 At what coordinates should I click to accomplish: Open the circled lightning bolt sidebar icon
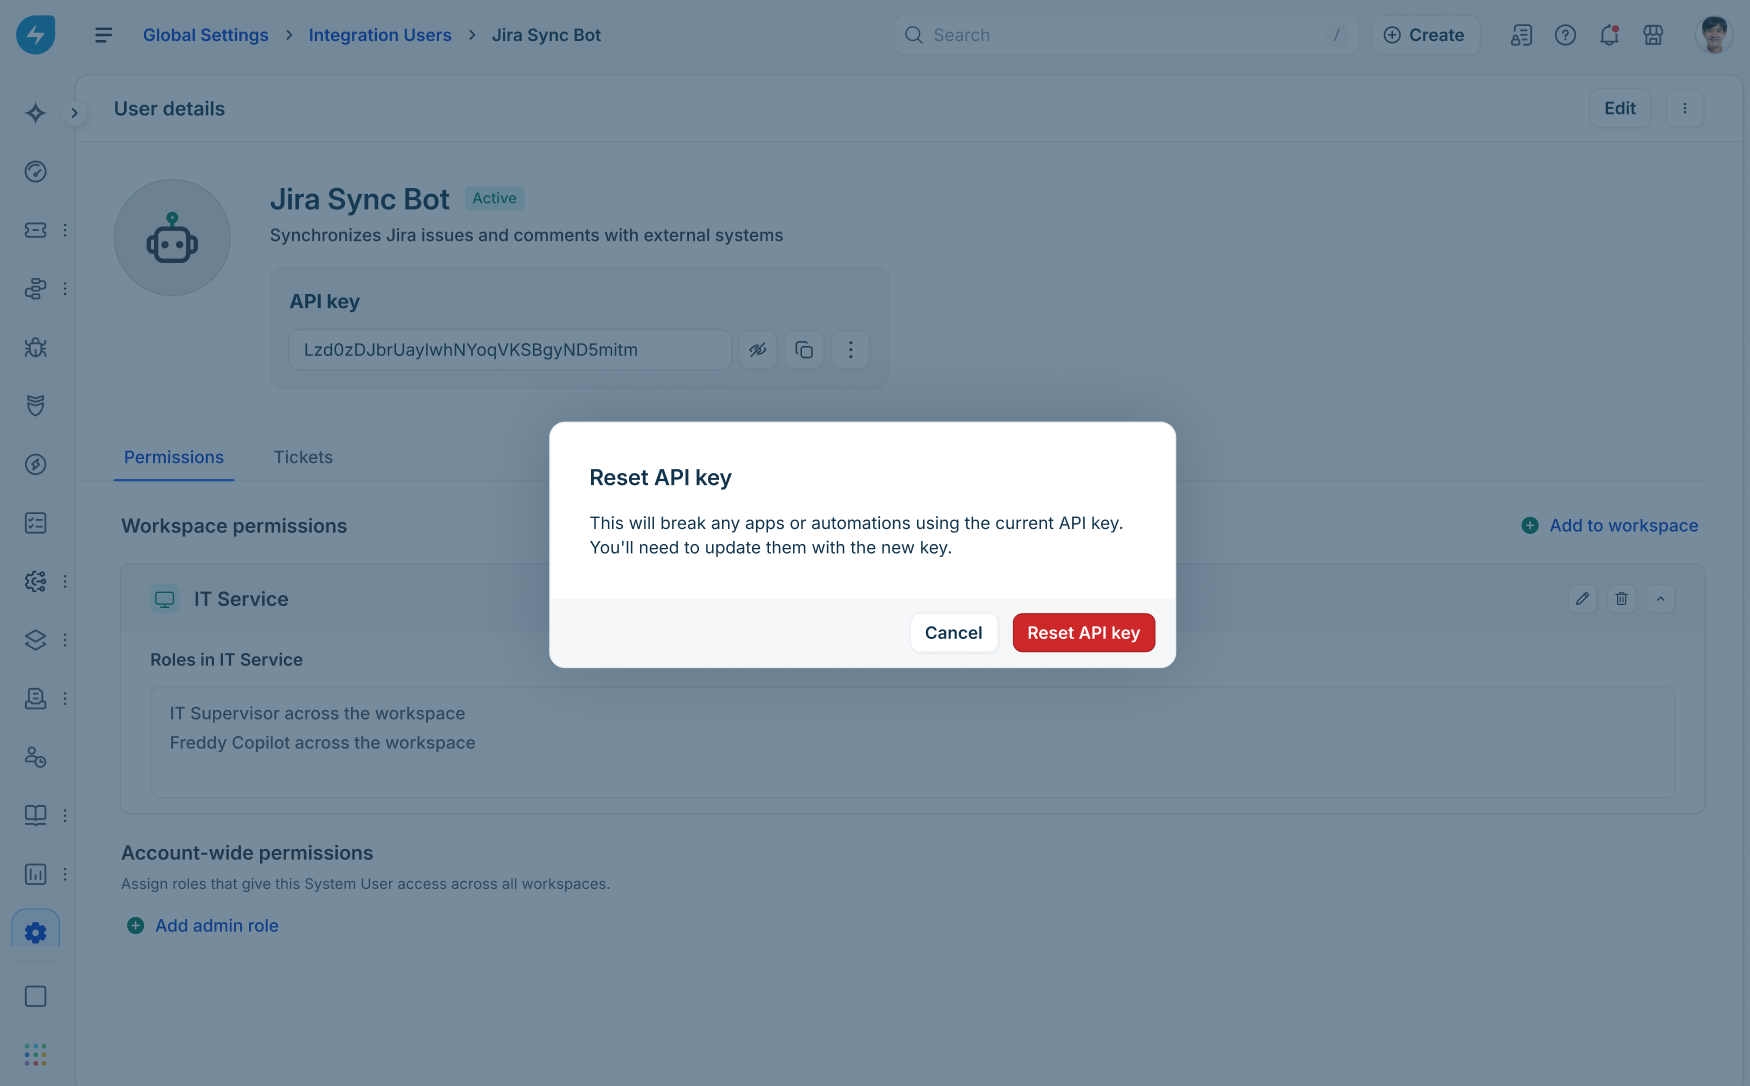coord(36,464)
